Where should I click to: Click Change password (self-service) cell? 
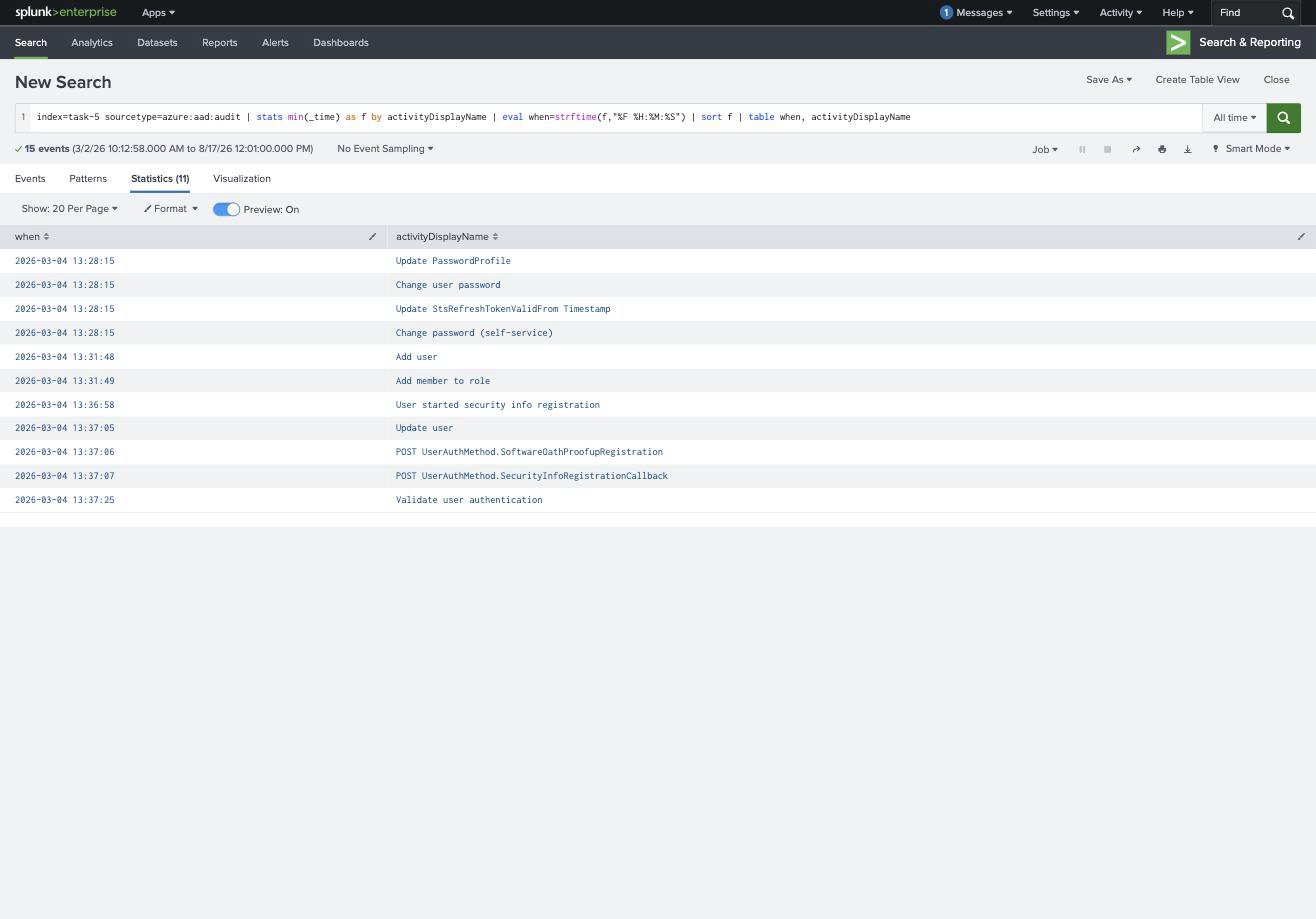[x=474, y=333]
